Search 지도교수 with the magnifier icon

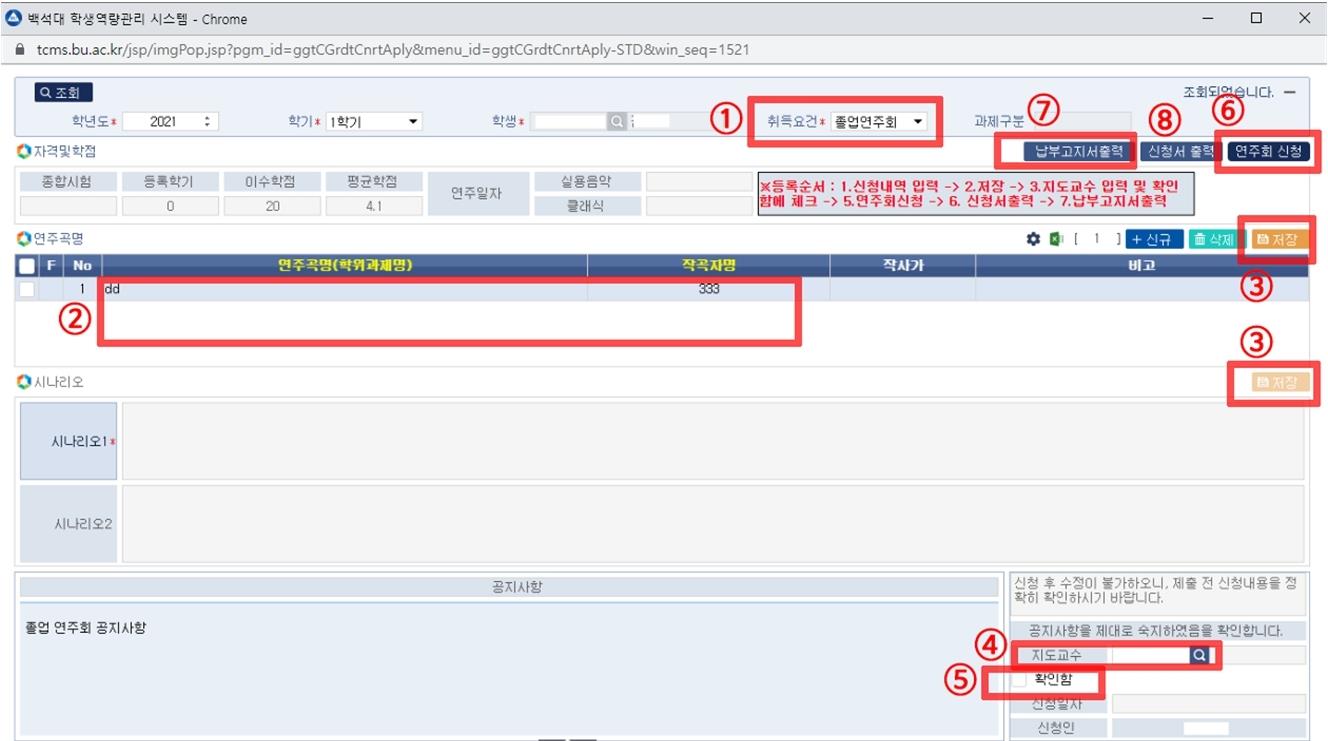(1199, 656)
